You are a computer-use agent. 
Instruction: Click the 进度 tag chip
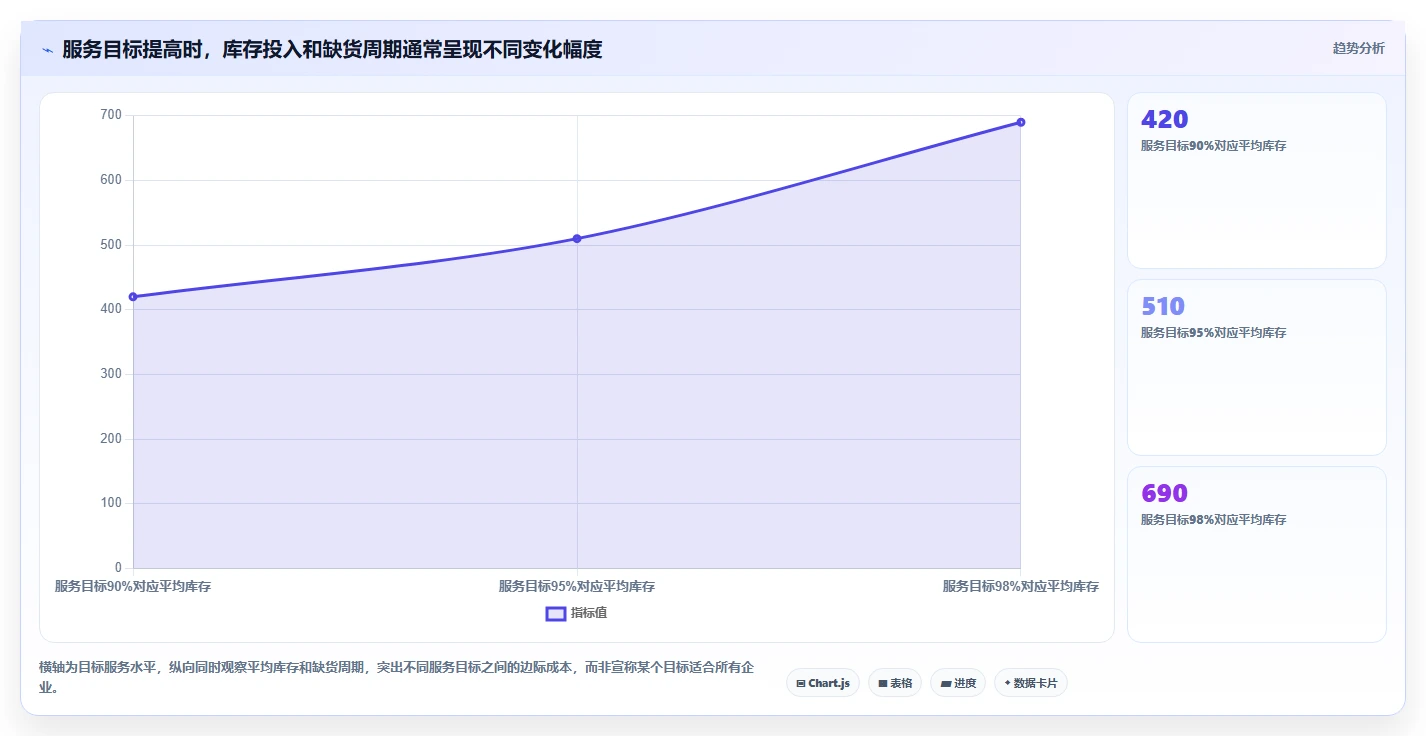(x=958, y=683)
